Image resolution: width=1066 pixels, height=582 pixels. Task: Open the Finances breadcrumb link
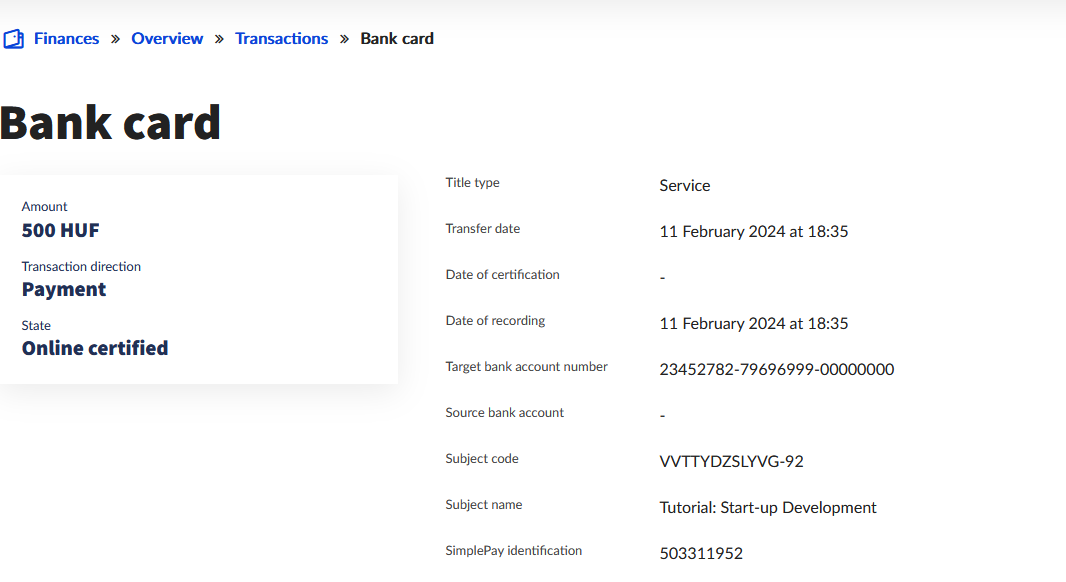tap(66, 39)
